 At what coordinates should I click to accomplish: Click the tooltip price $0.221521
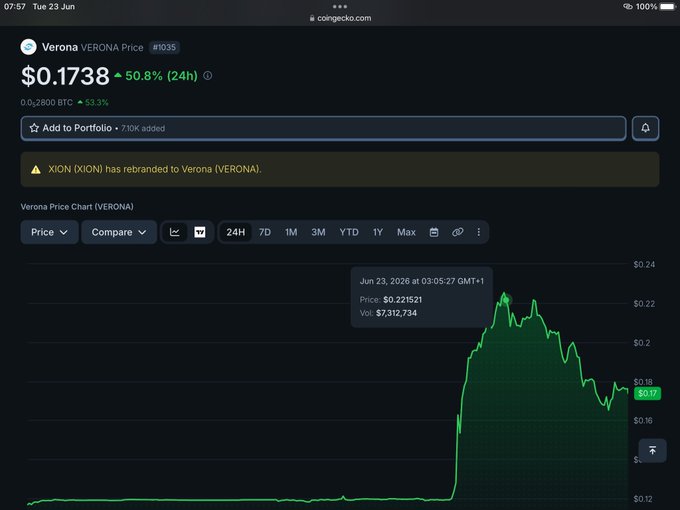point(402,300)
